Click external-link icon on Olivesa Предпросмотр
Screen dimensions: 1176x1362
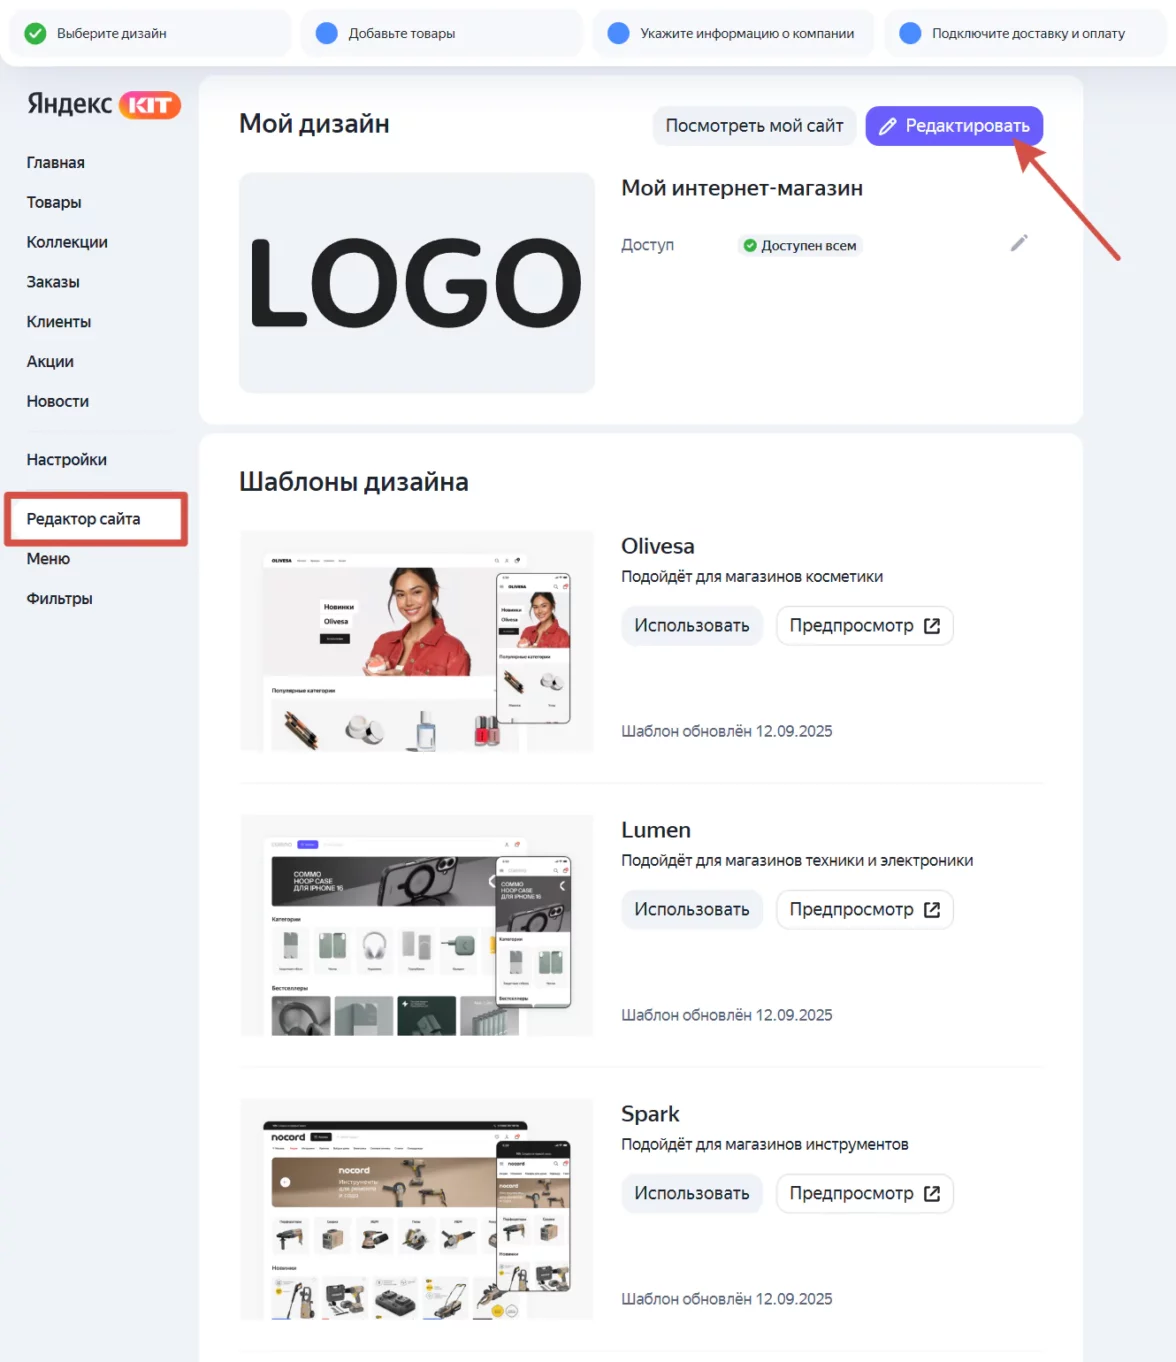932,626
